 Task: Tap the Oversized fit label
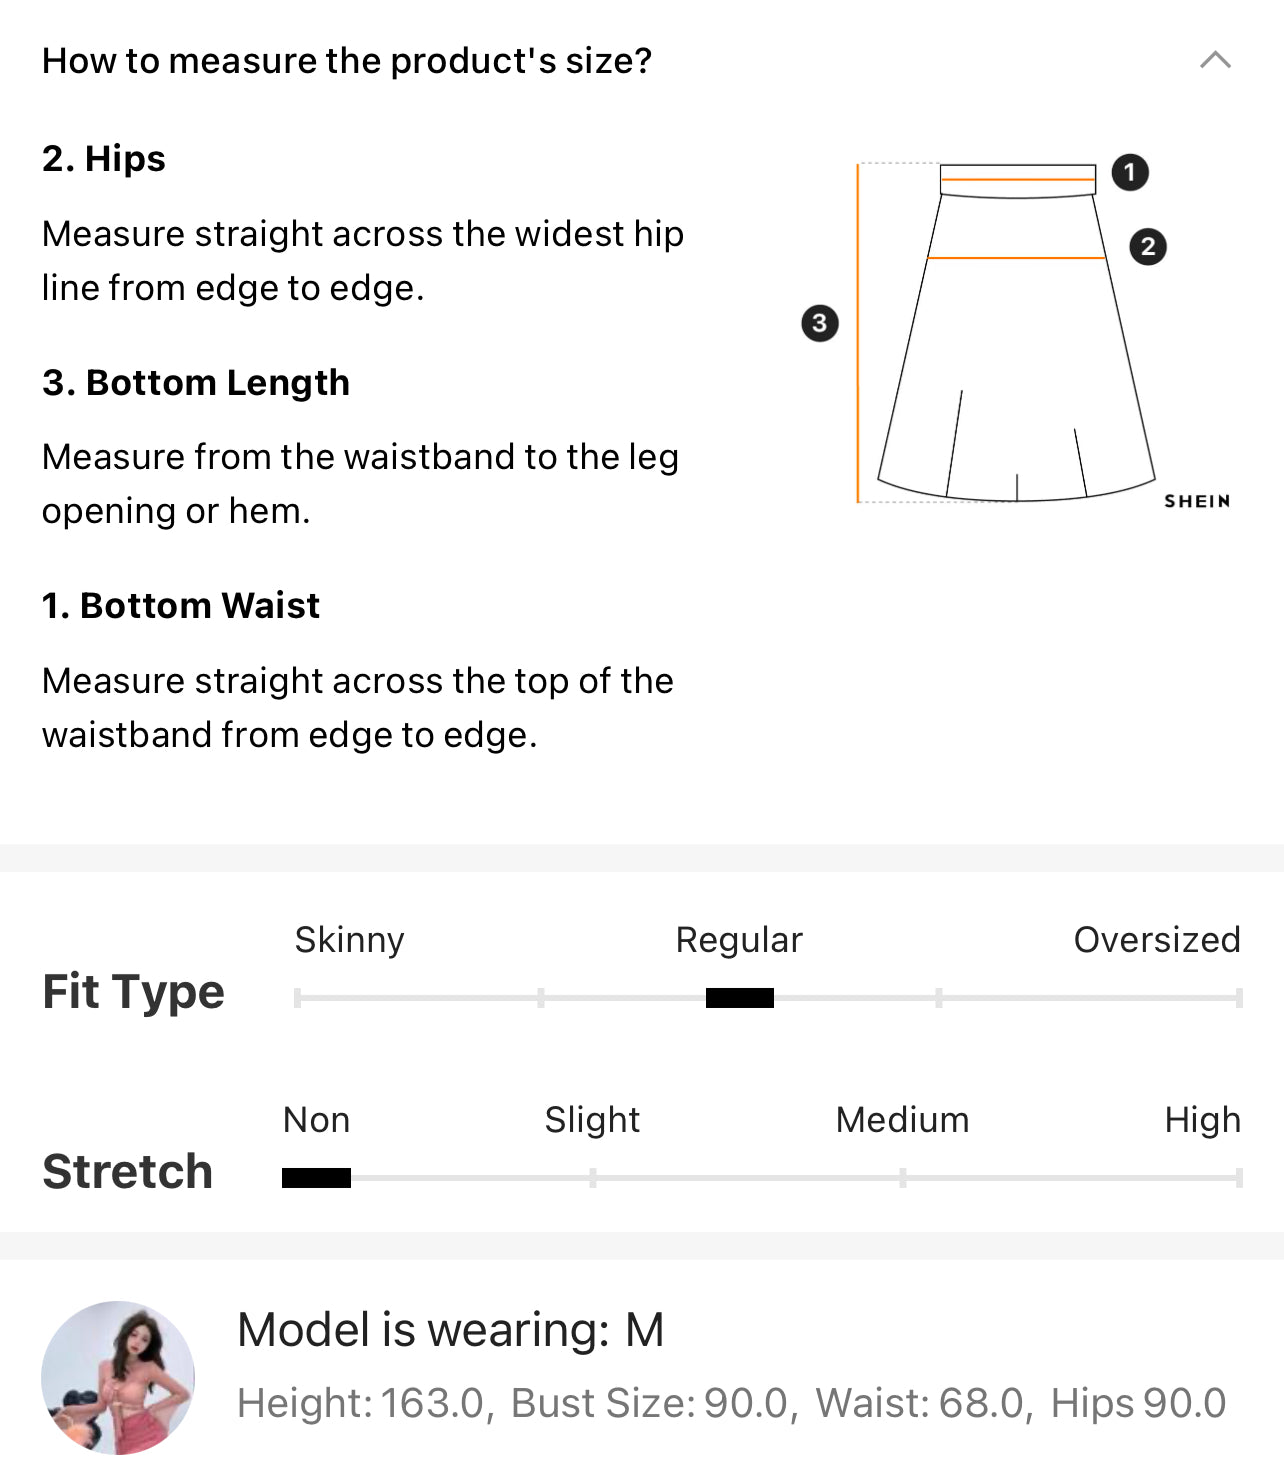pyautogui.click(x=1157, y=940)
